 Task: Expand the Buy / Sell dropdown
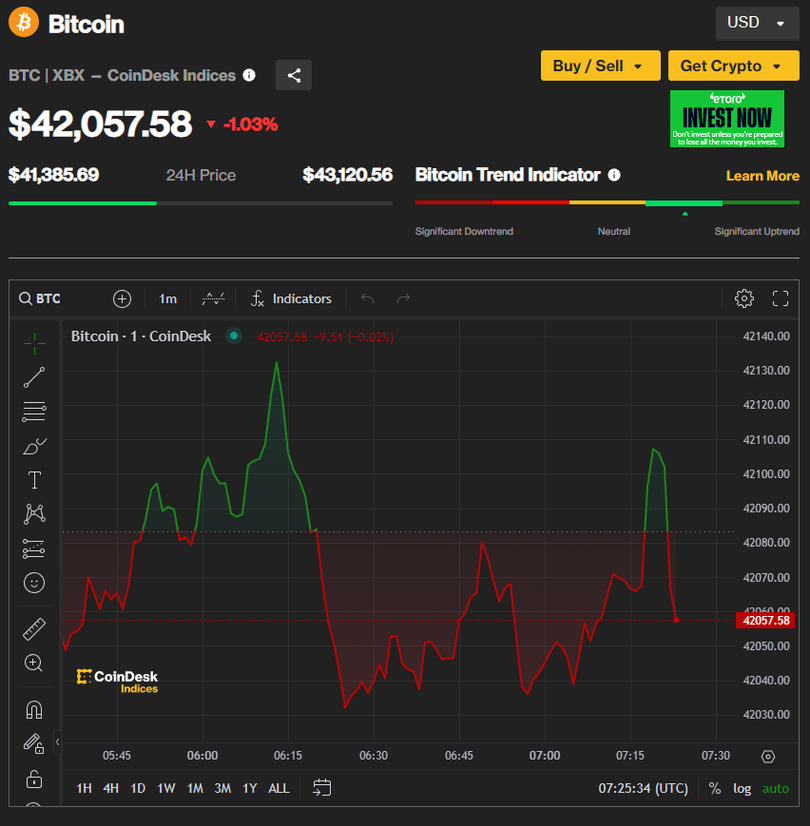(600, 66)
